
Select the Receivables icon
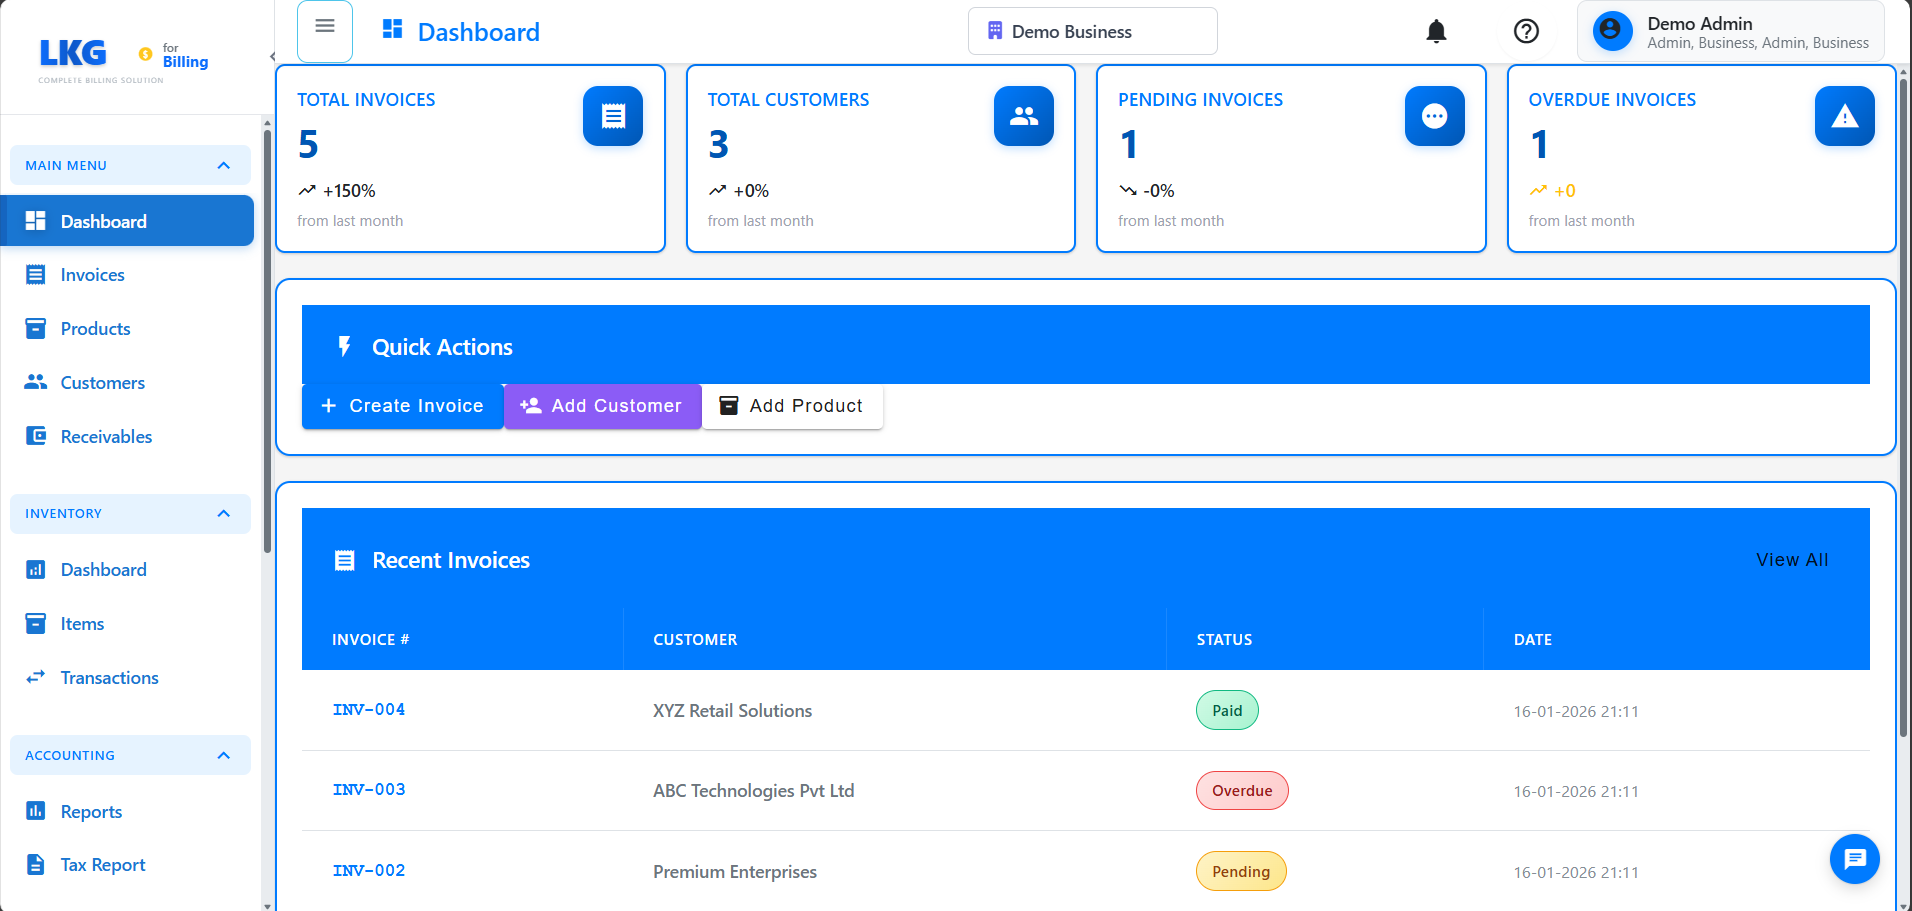36,436
